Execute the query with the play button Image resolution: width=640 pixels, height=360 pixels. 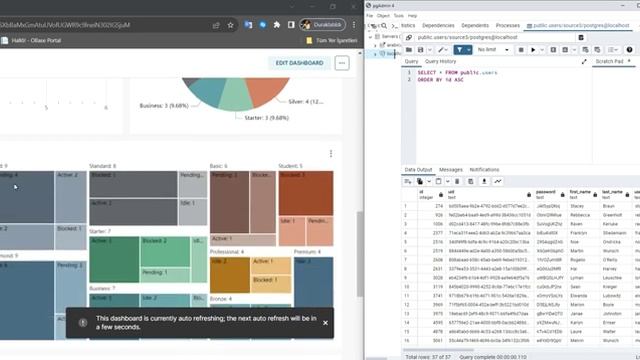click(x=533, y=50)
